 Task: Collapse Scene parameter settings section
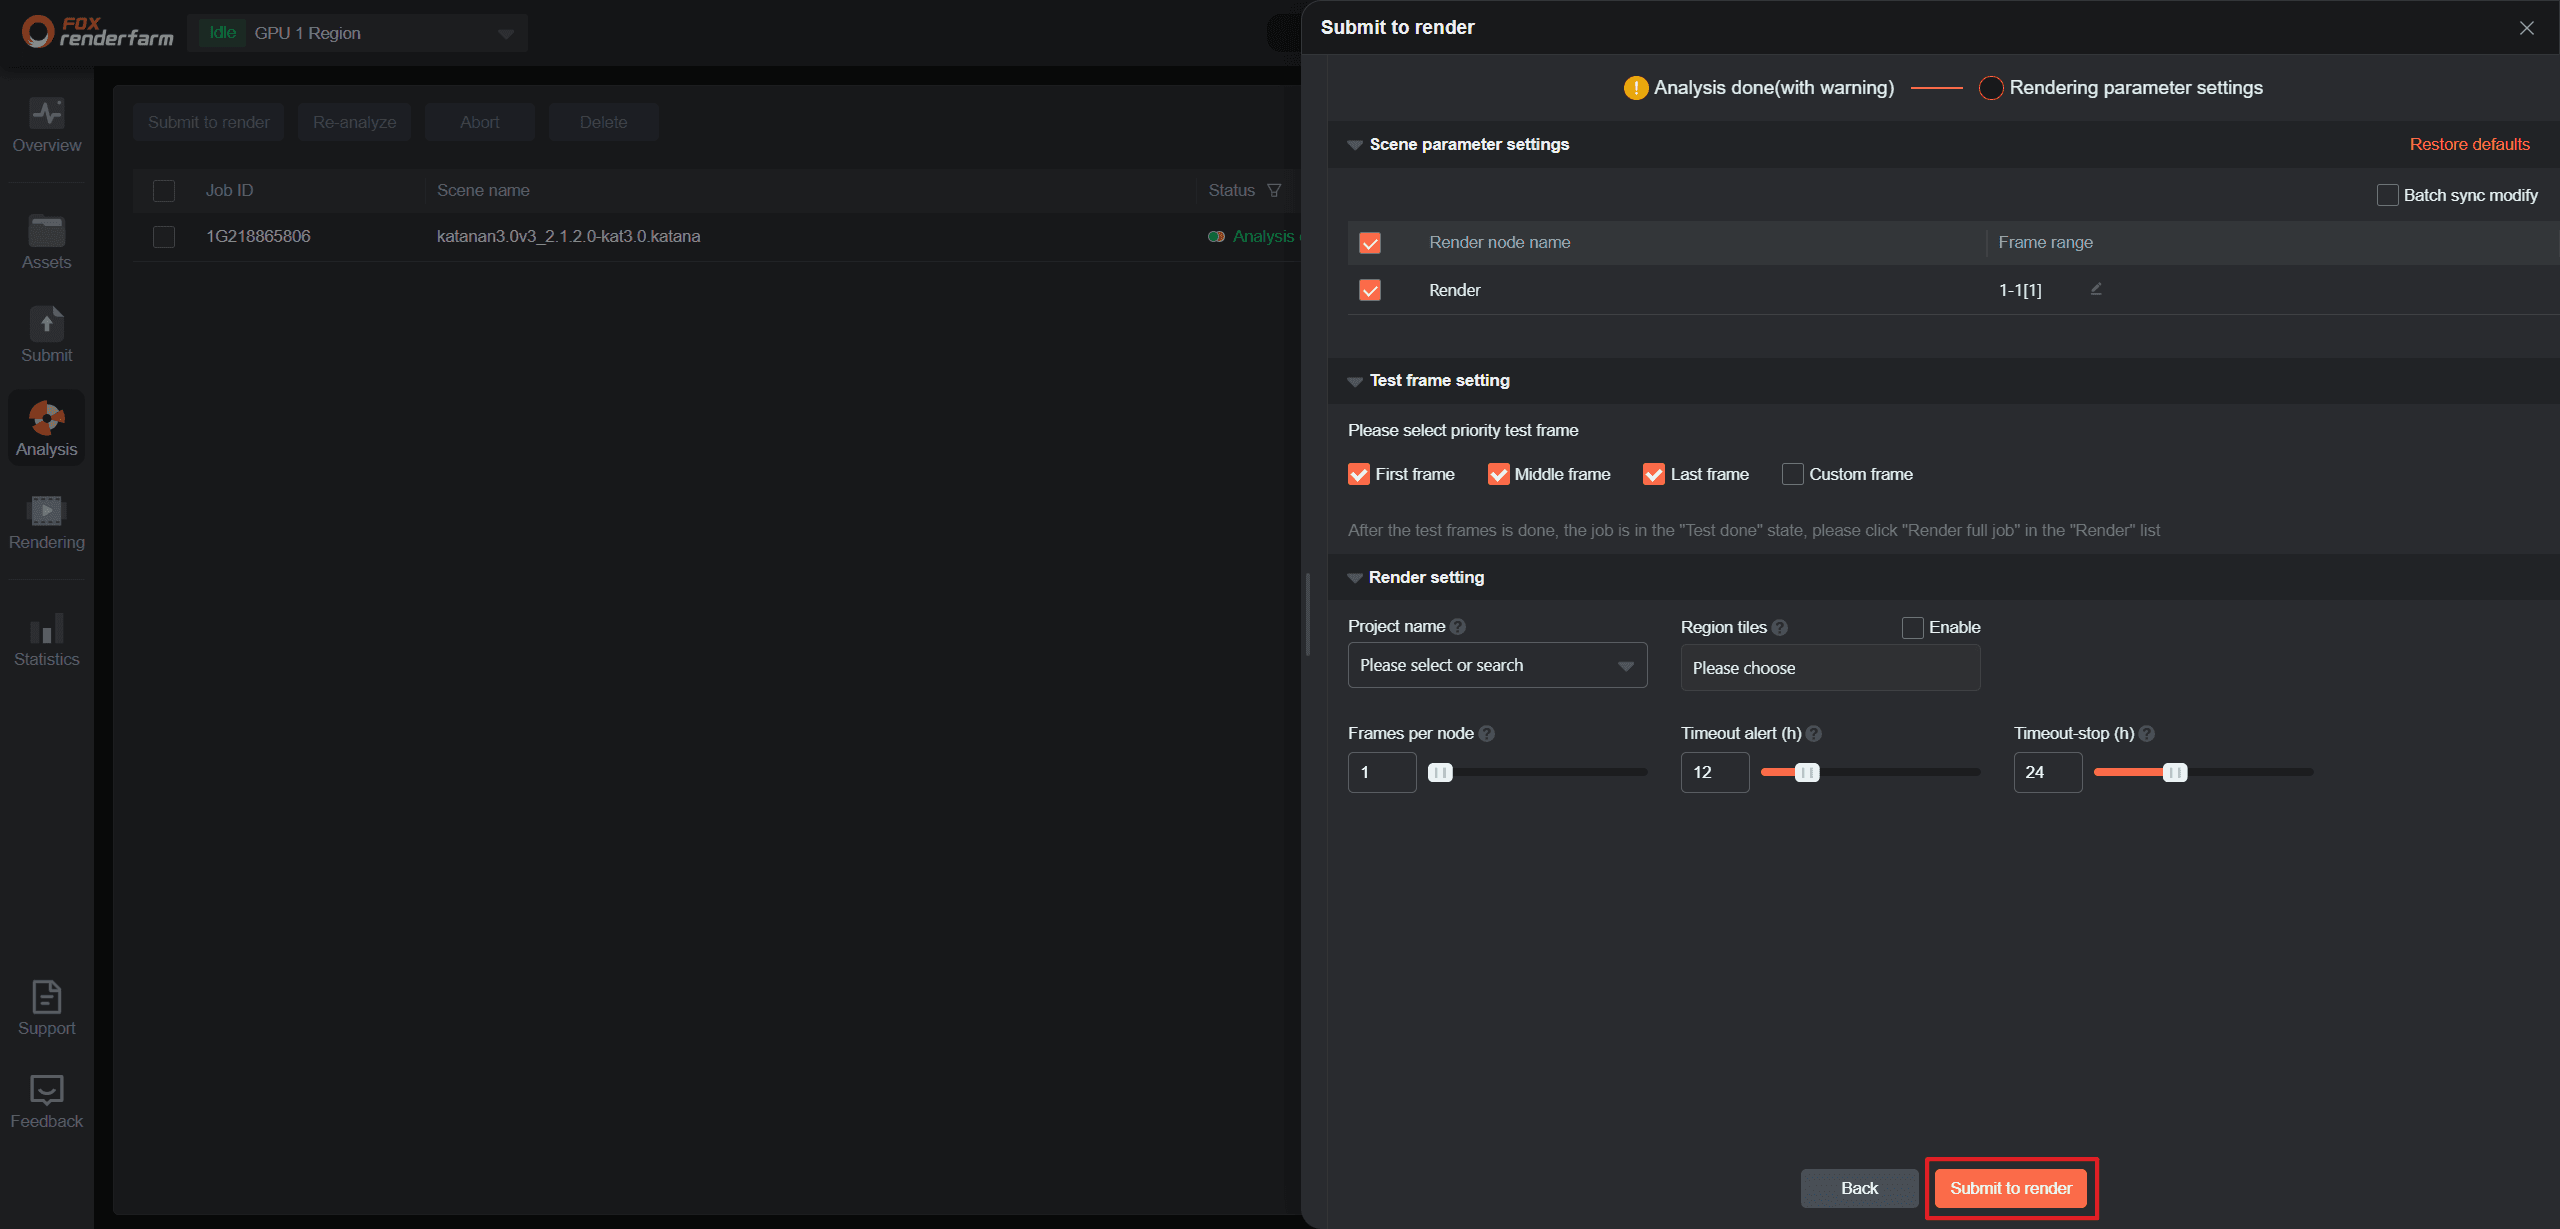click(x=1355, y=145)
